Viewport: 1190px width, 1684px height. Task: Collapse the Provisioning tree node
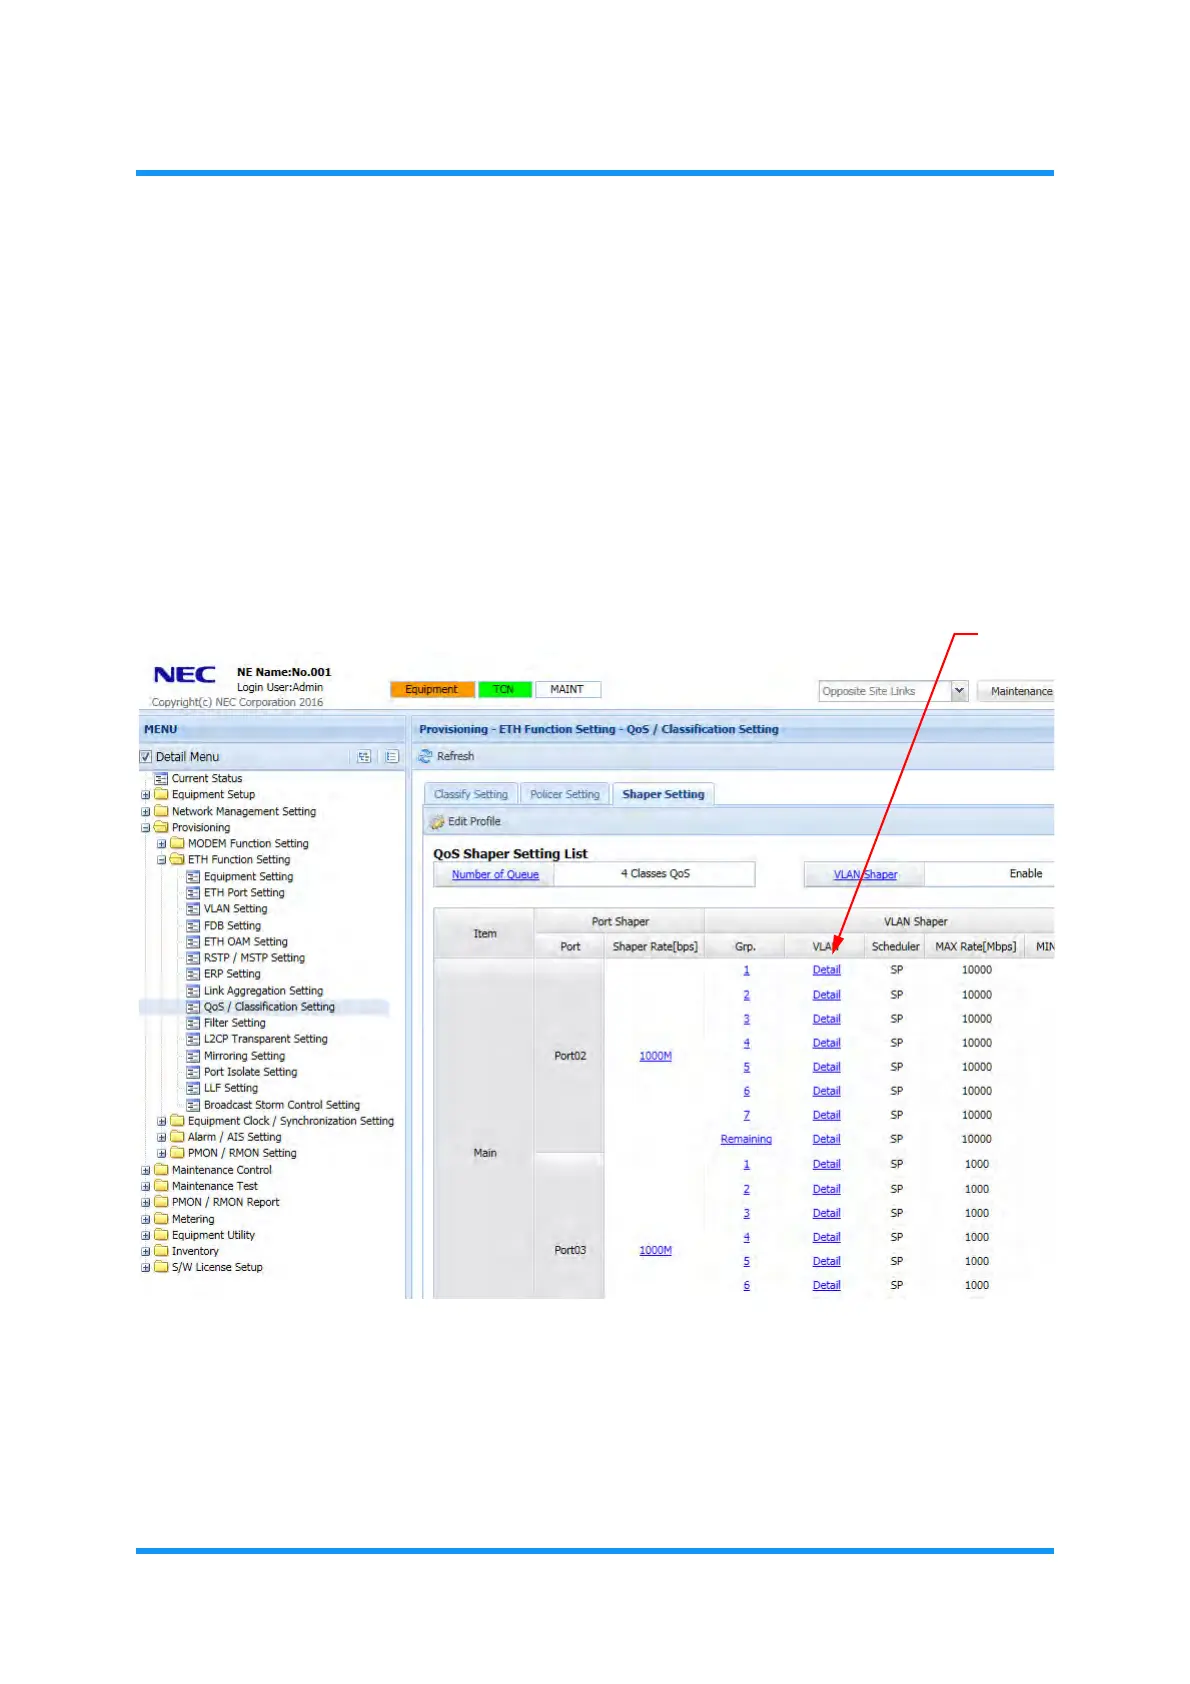pos(145,828)
